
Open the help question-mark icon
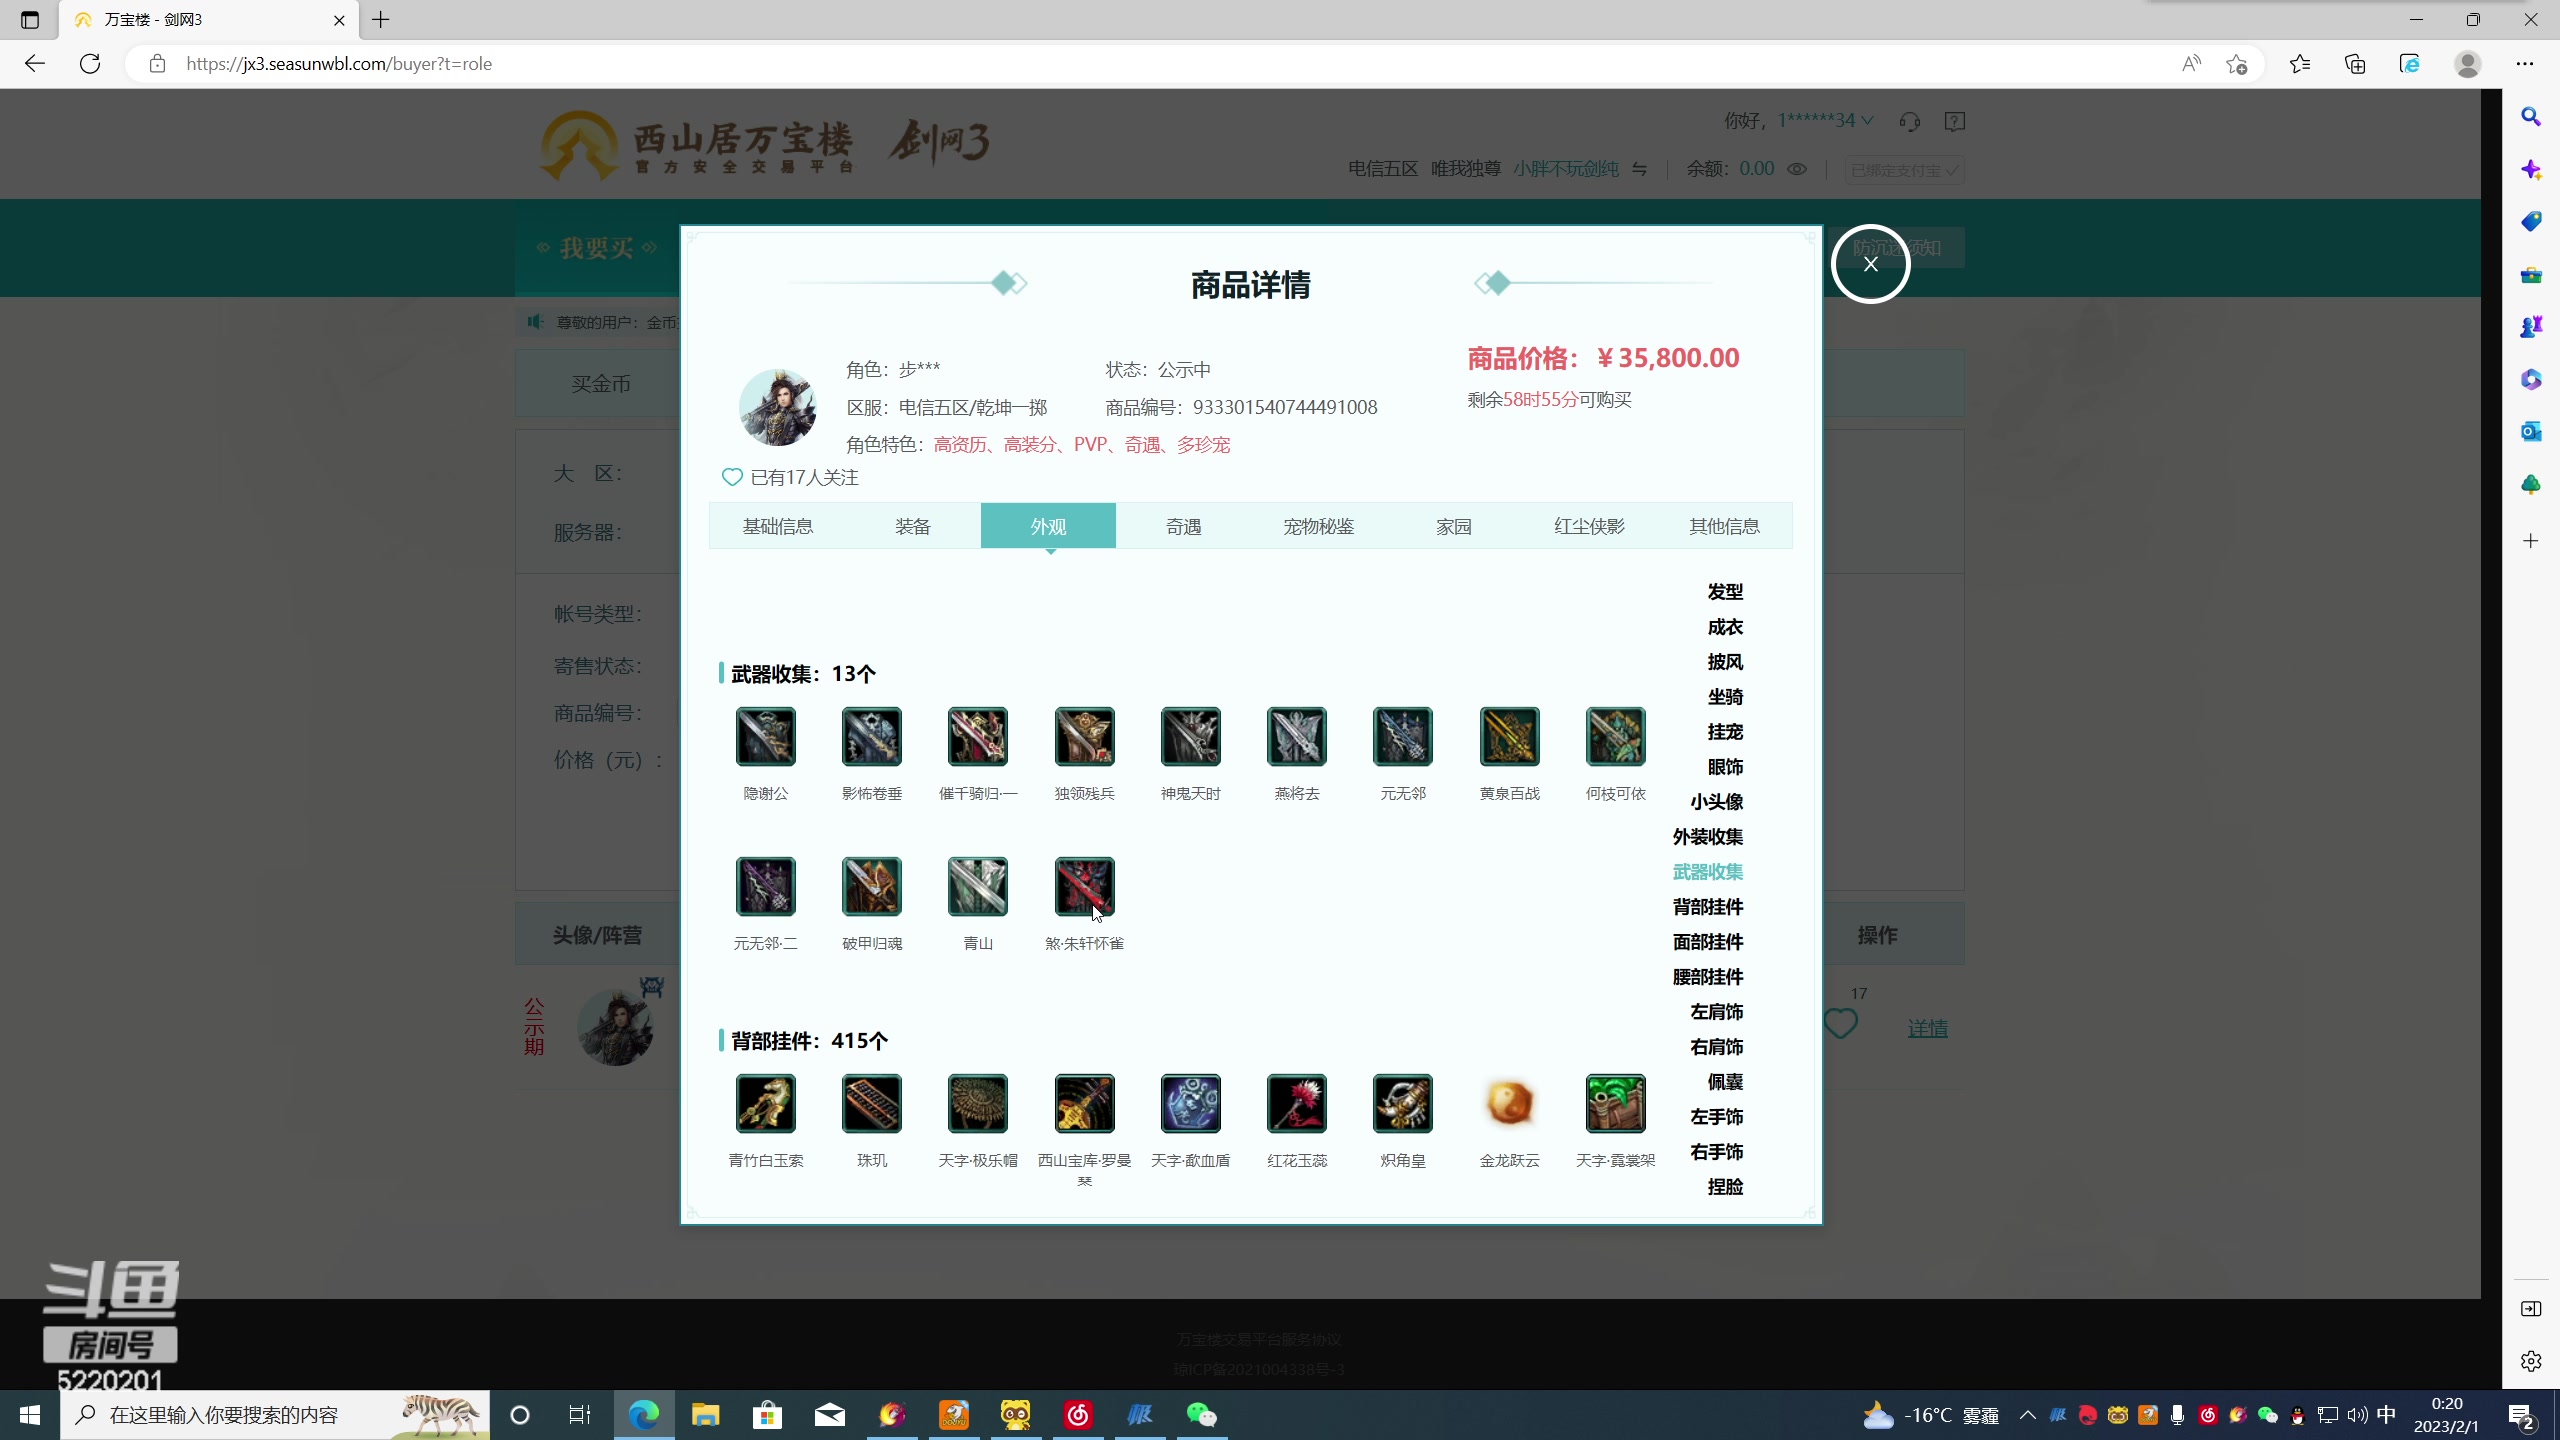coord(1954,121)
